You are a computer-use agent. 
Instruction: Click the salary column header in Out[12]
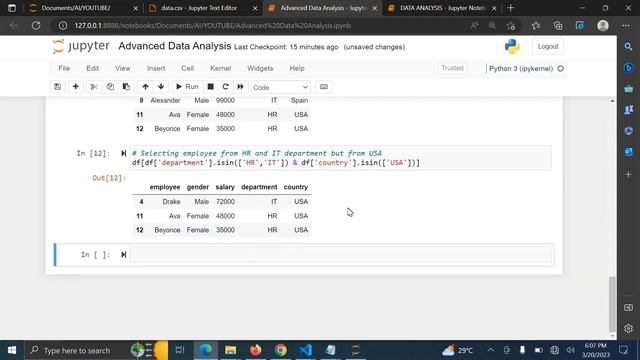click(225, 187)
